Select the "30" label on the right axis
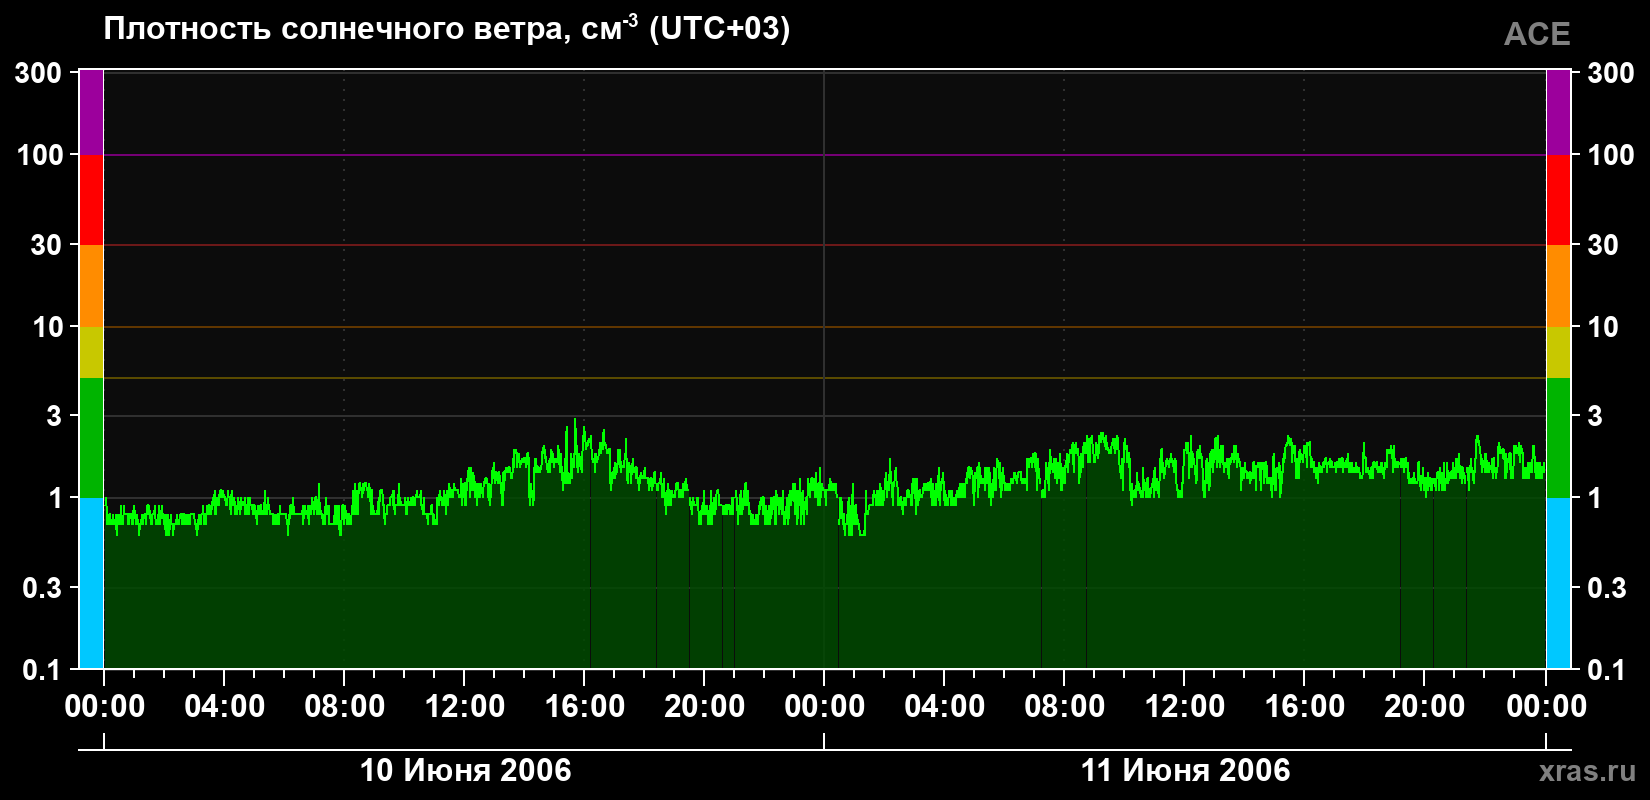Viewport: 1650px width, 800px height. tap(1603, 245)
